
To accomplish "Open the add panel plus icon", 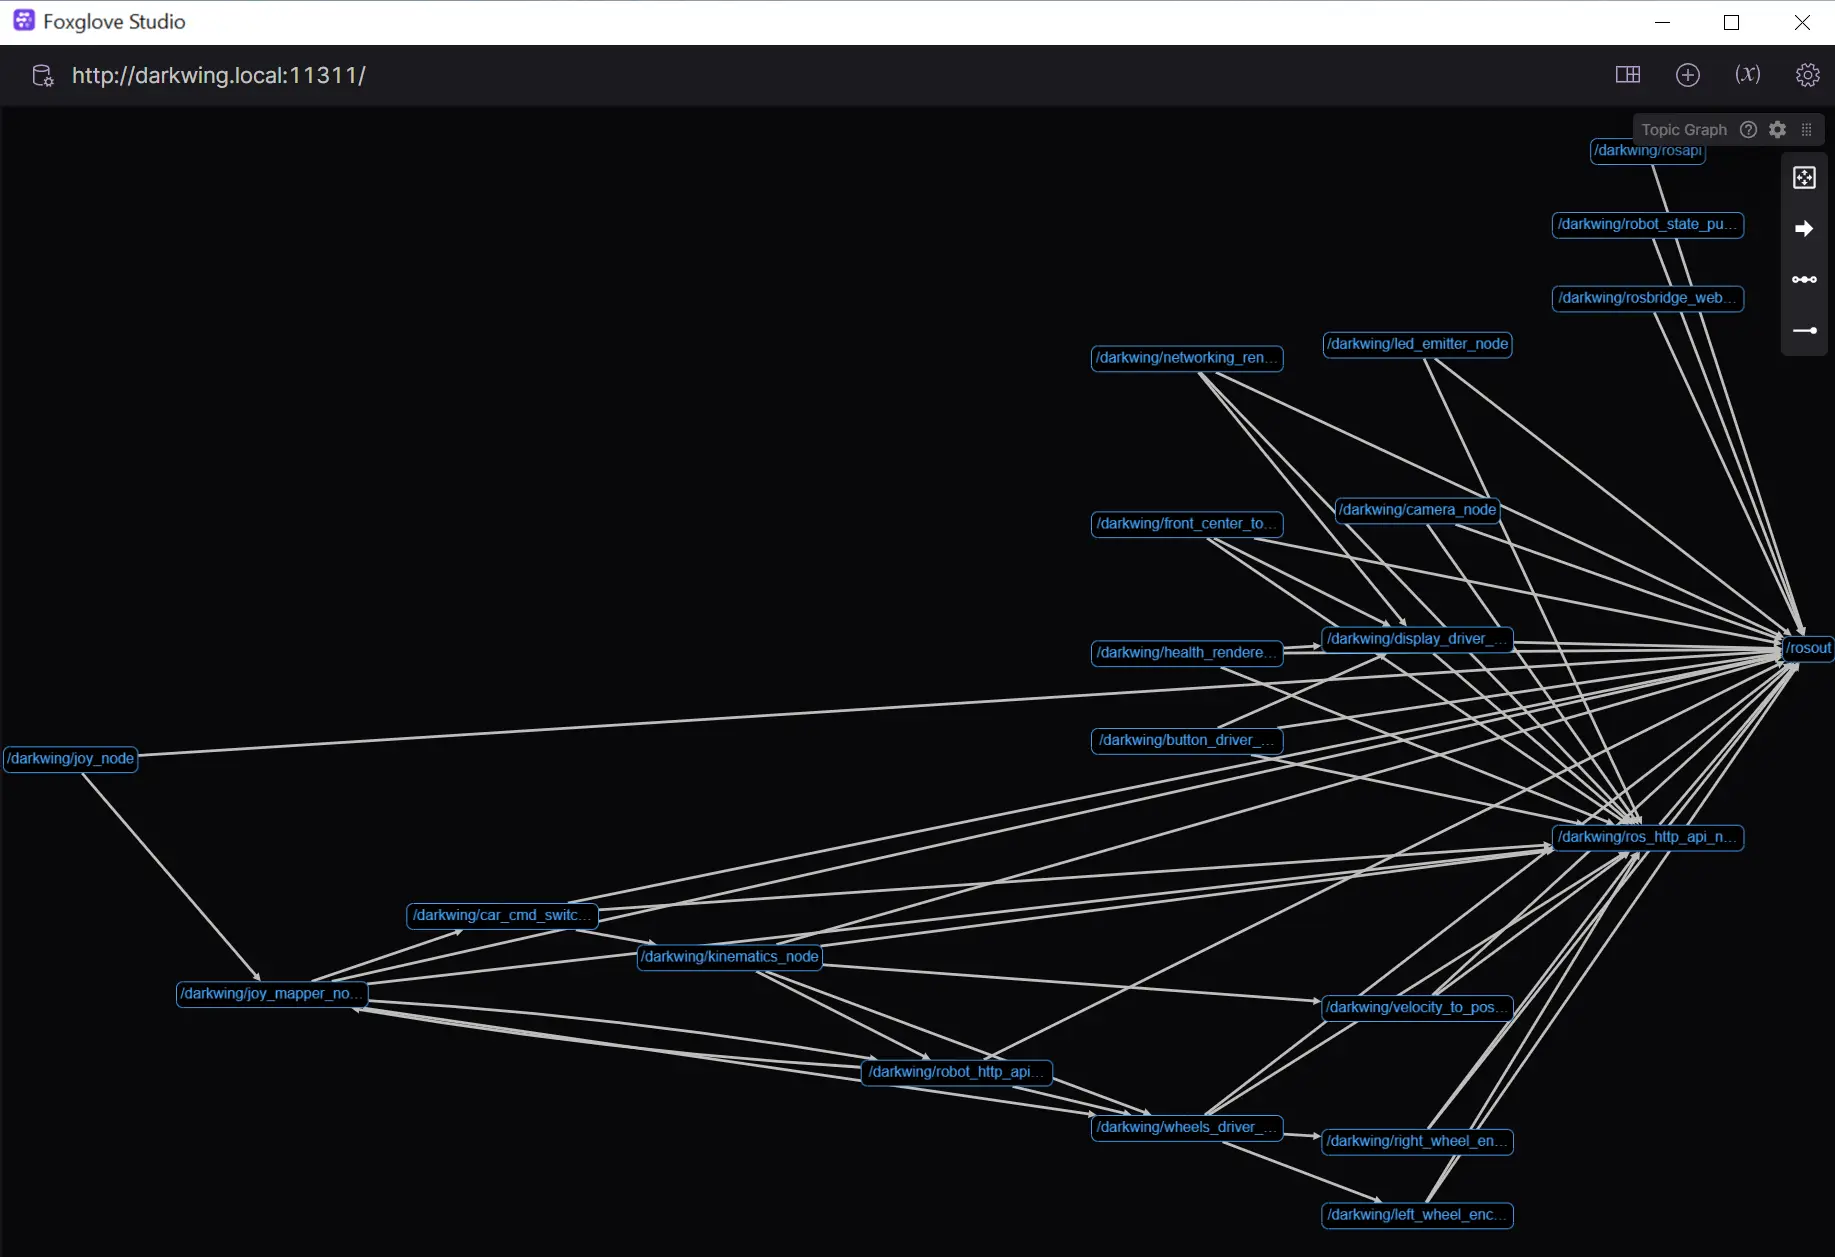I will pyautogui.click(x=1688, y=75).
